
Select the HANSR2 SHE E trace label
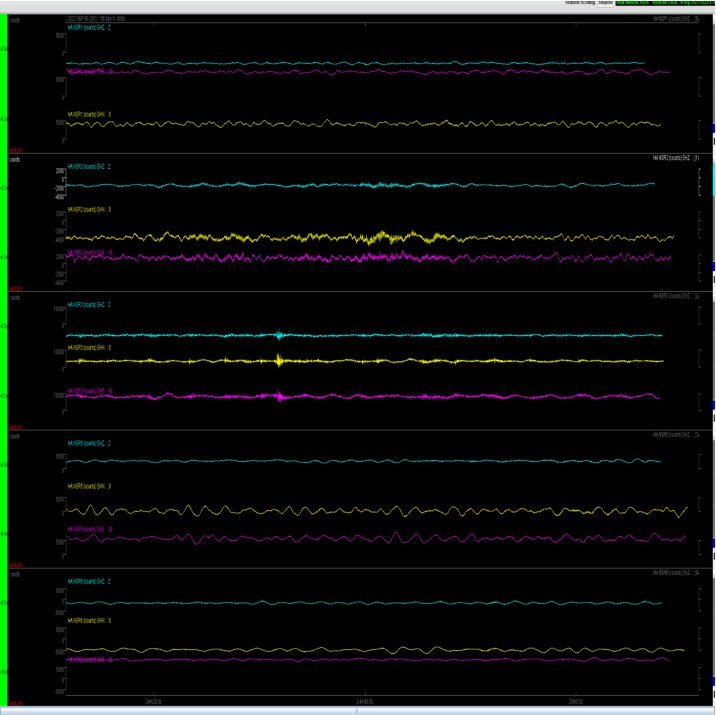click(x=90, y=252)
